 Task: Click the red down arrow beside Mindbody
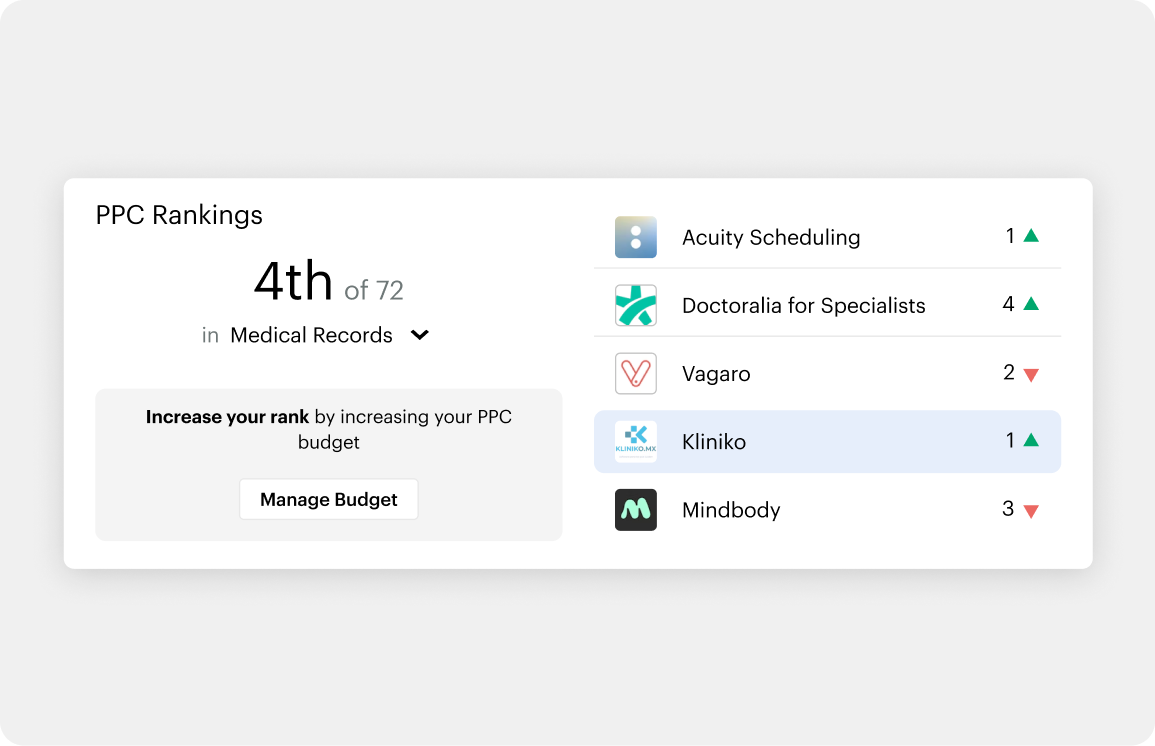1031,511
